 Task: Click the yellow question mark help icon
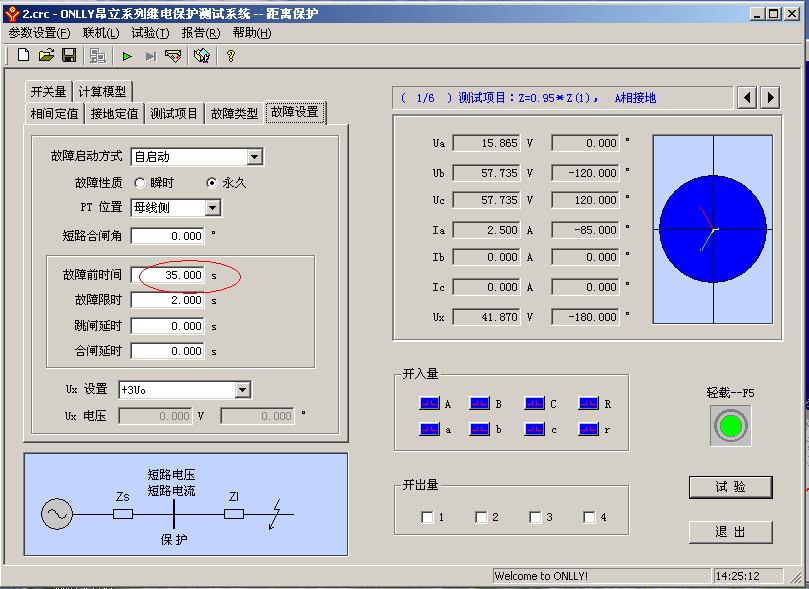click(x=231, y=56)
